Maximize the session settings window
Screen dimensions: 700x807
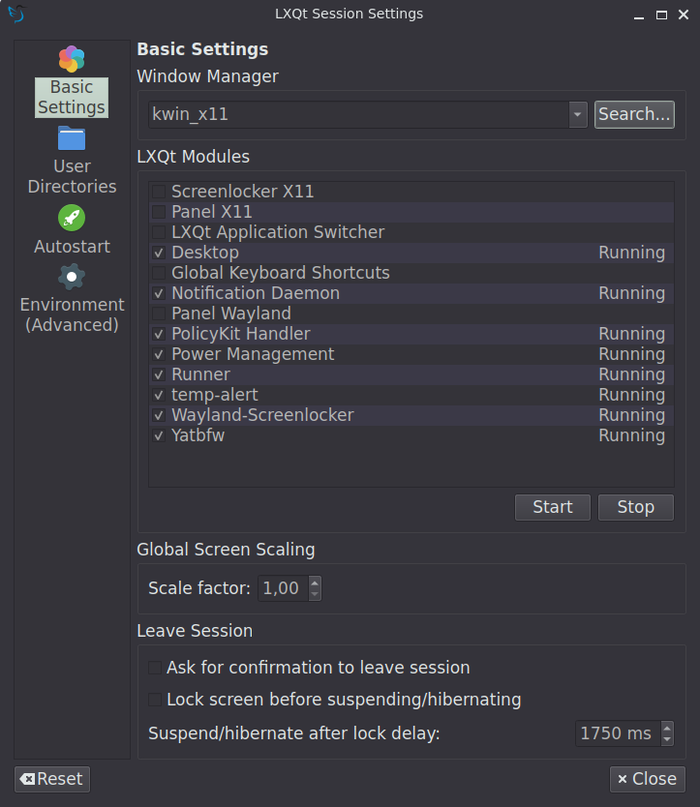pos(661,15)
